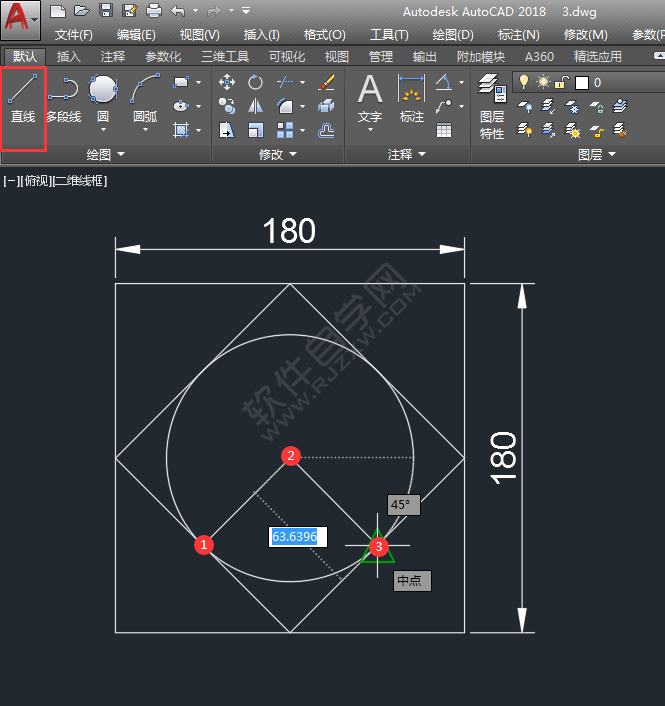Expand the Draw (绘图) panel
The width and height of the screenshot is (665, 706).
[x=105, y=155]
